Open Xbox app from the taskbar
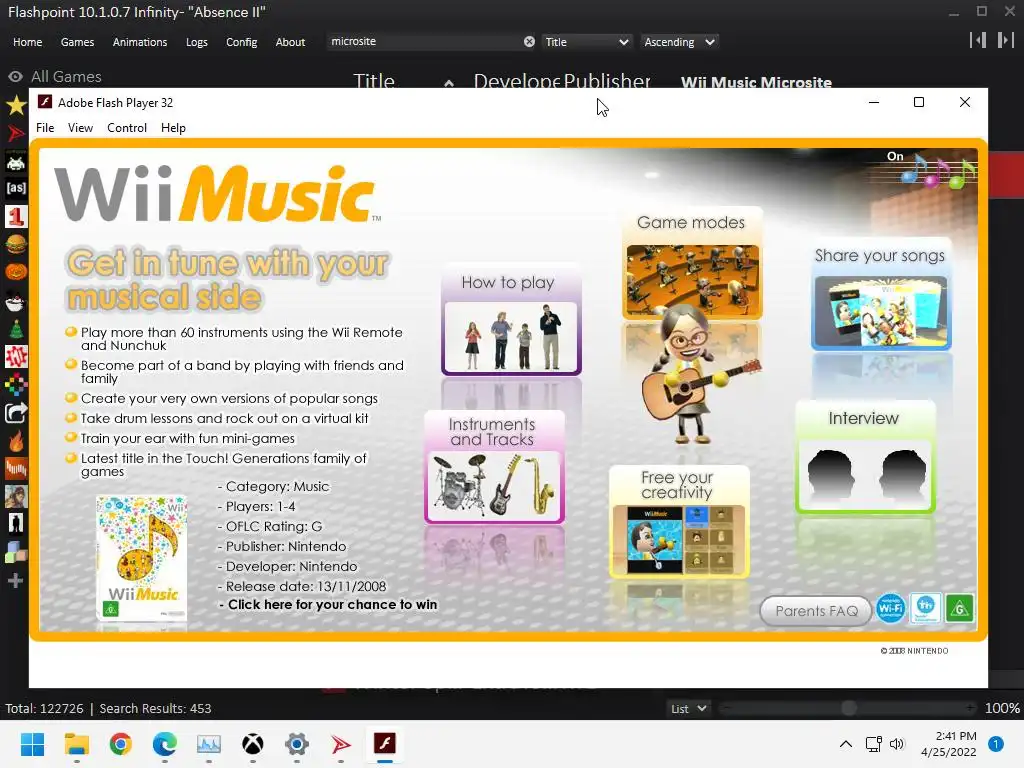This screenshot has height=768, width=1024. click(x=253, y=744)
